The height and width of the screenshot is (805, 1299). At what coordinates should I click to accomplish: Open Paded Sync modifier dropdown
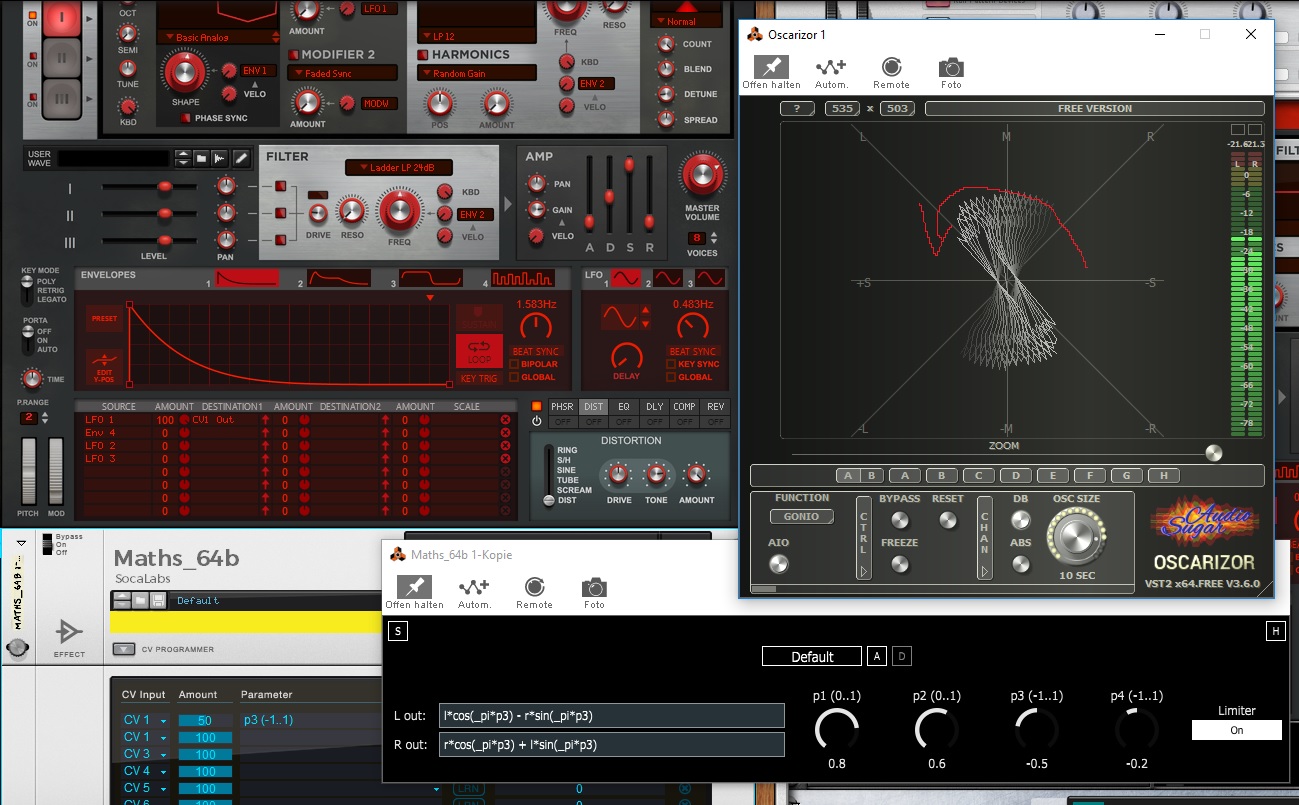[x=342, y=73]
